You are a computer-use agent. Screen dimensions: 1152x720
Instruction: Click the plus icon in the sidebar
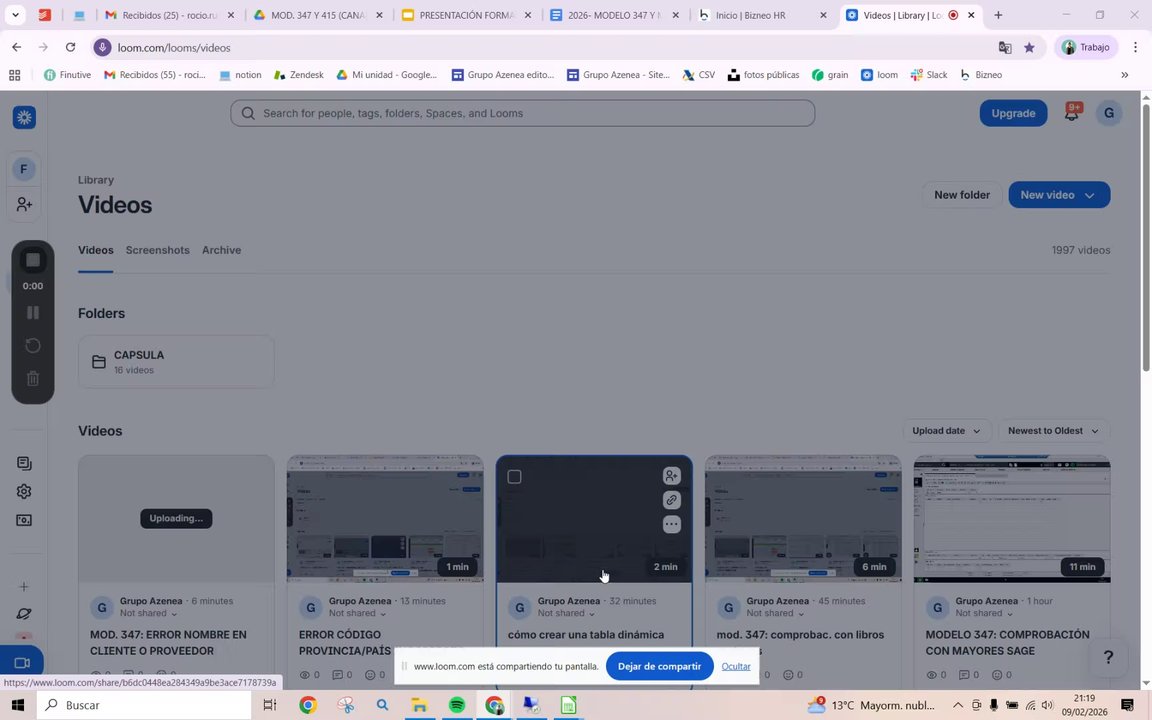24,586
